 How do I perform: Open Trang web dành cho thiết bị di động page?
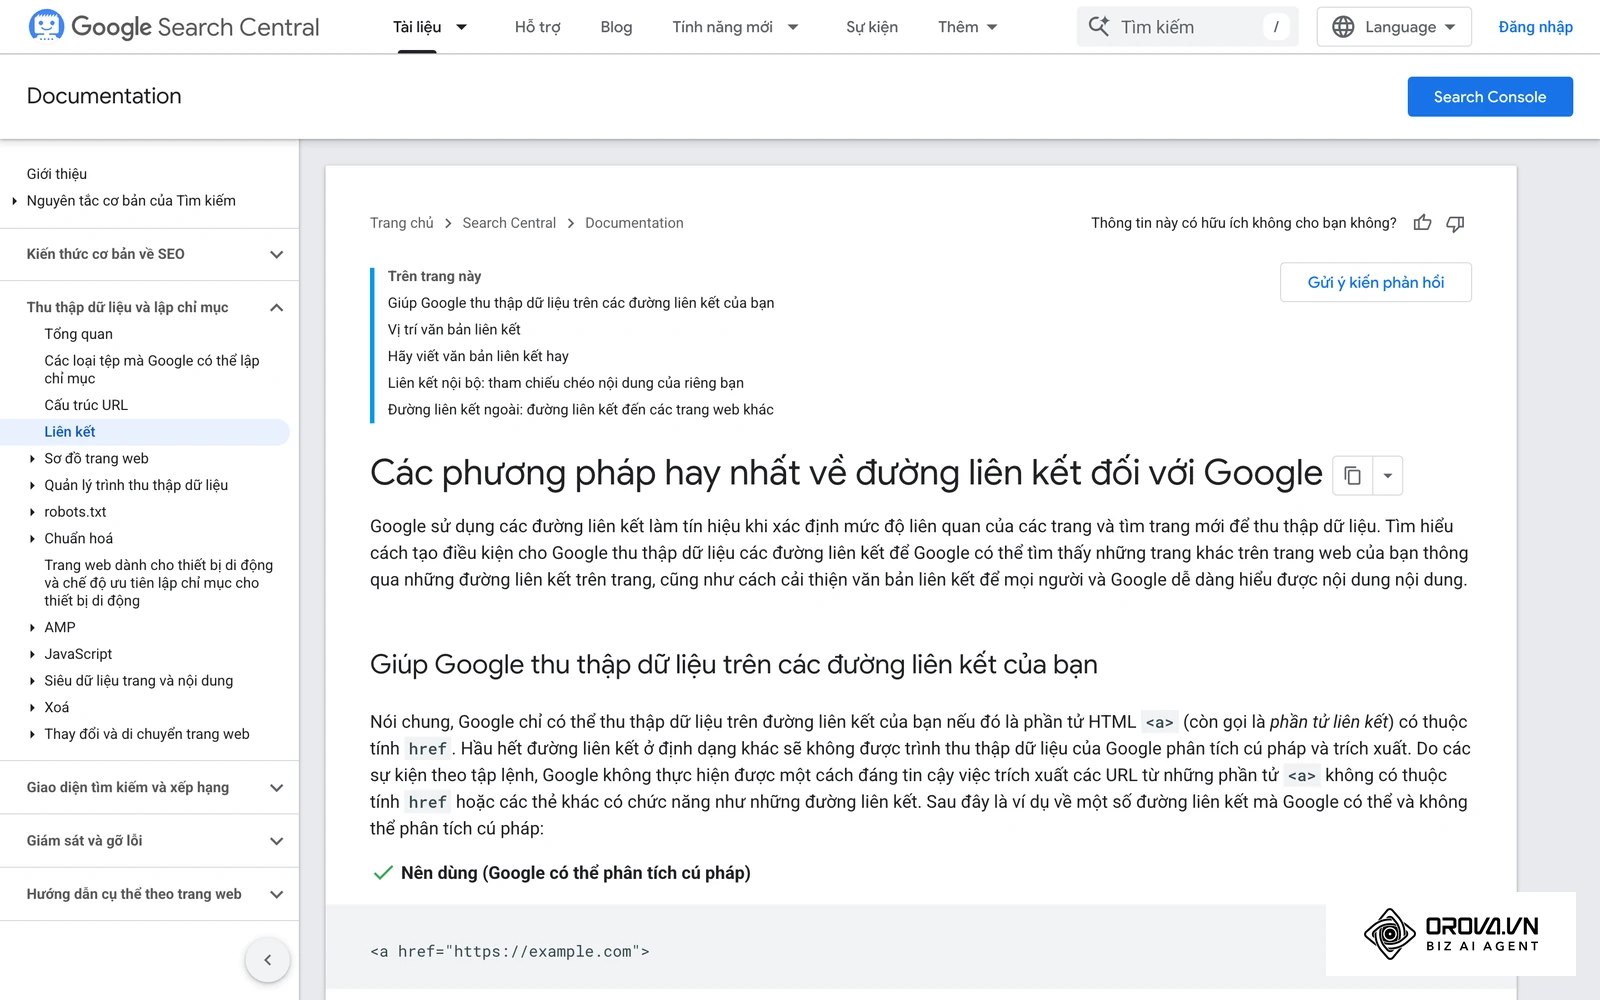click(x=158, y=583)
